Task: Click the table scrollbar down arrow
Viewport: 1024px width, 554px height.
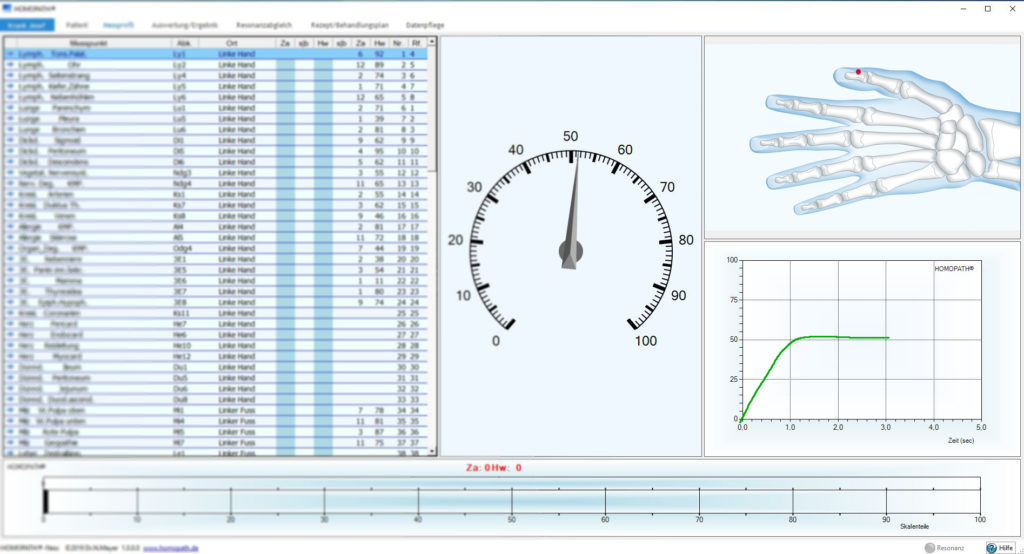Action: [x=432, y=451]
